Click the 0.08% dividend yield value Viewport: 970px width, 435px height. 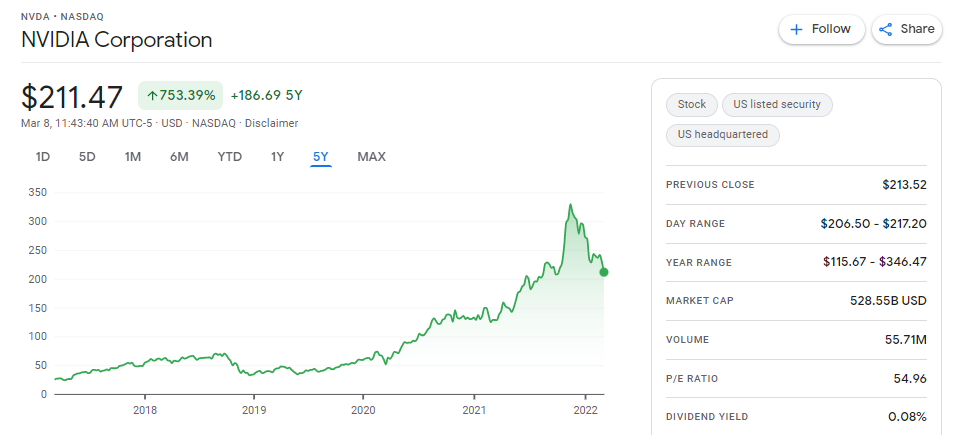point(908,417)
